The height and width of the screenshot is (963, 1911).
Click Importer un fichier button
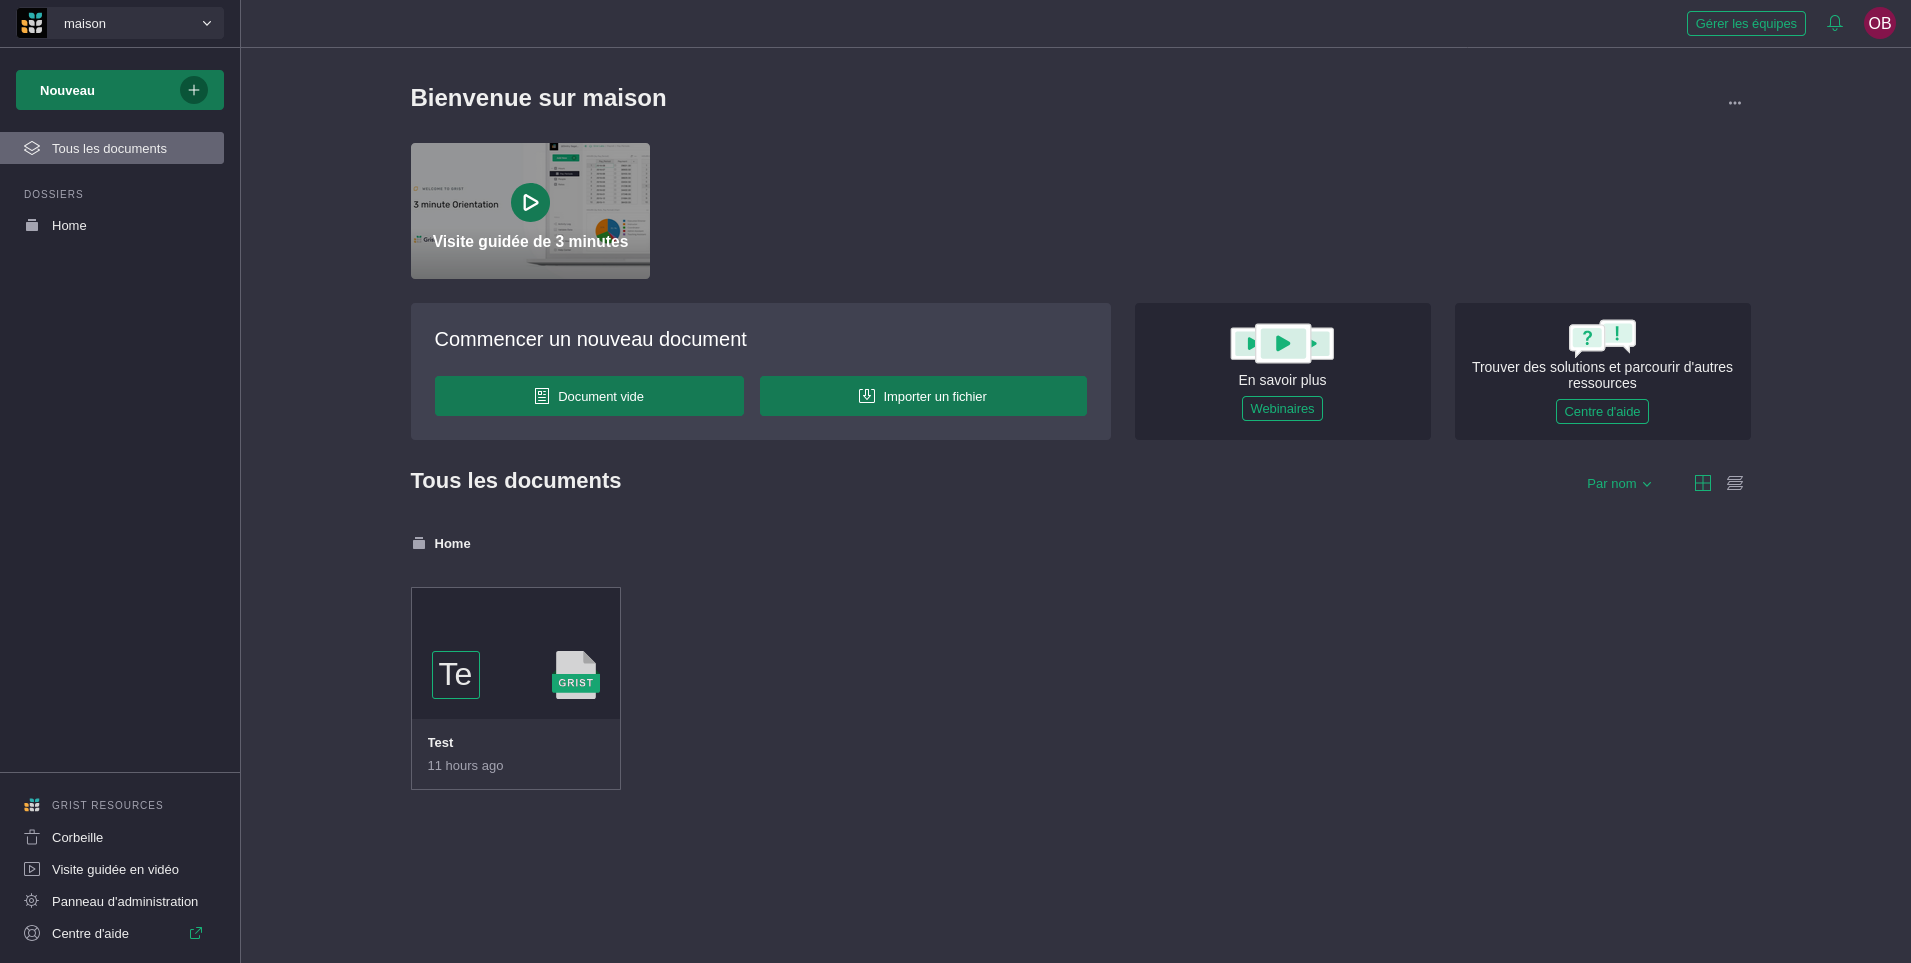point(923,396)
